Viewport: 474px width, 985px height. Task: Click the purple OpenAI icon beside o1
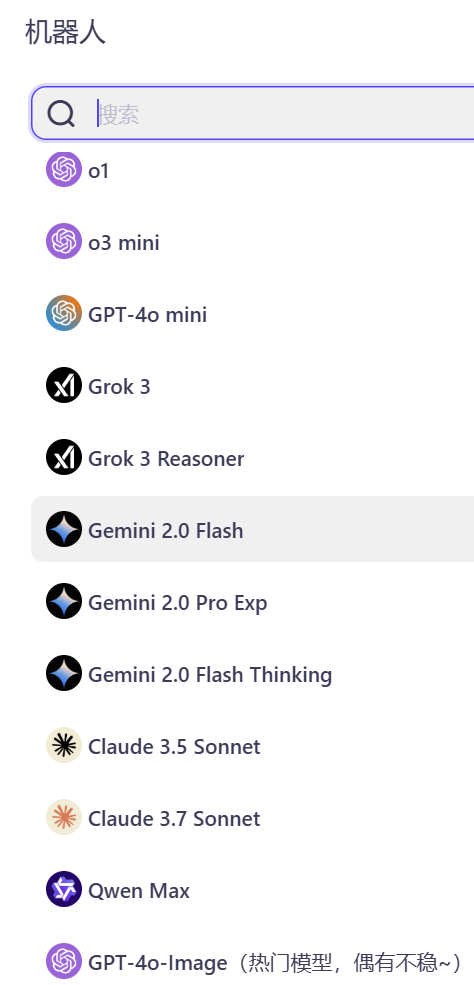coord(64,170)
